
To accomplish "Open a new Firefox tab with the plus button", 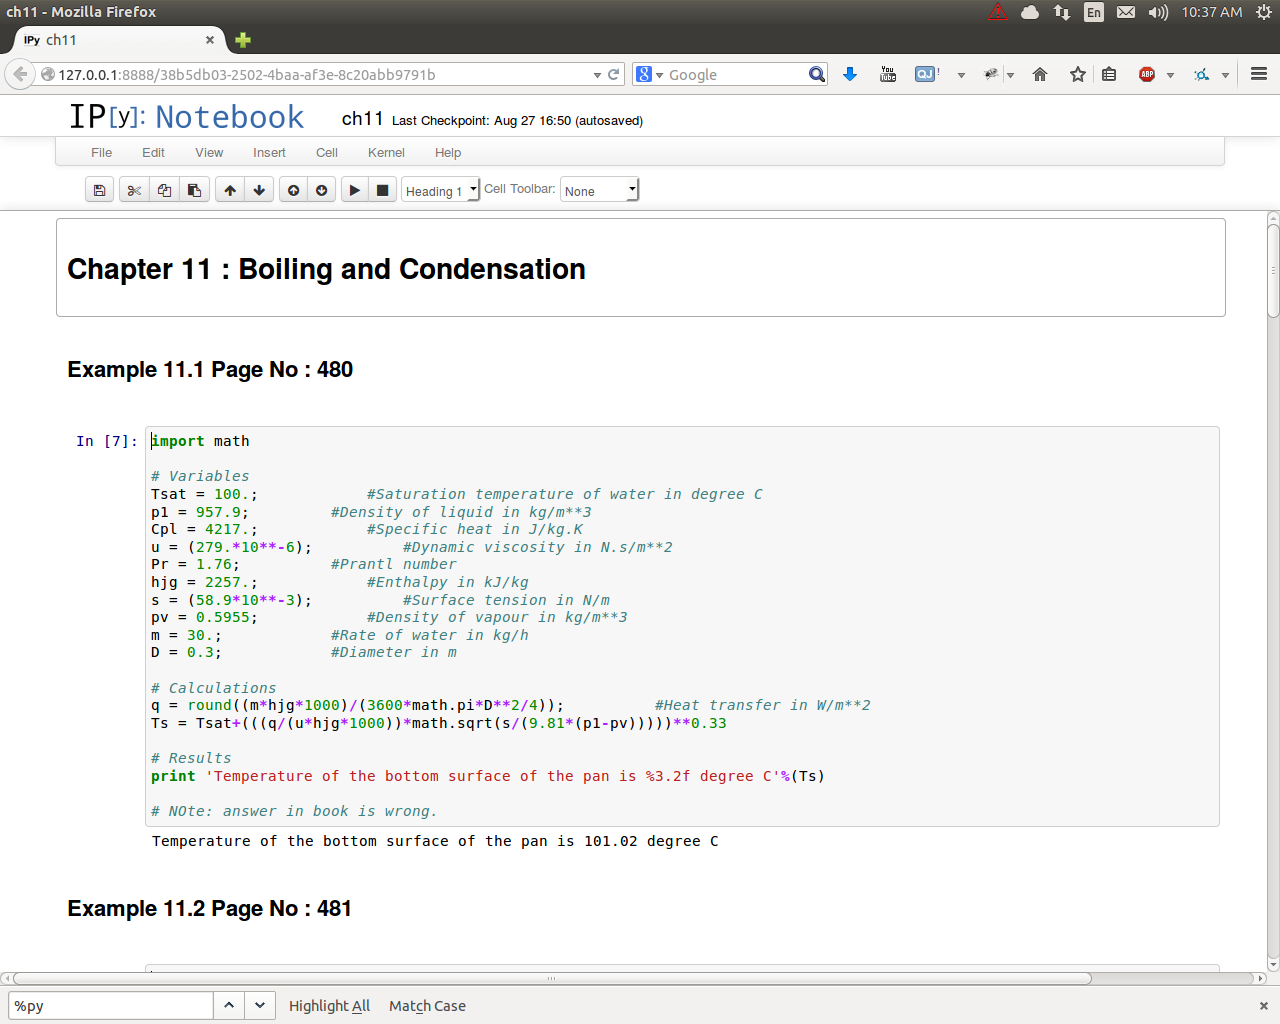I will (x=243, y=40).
